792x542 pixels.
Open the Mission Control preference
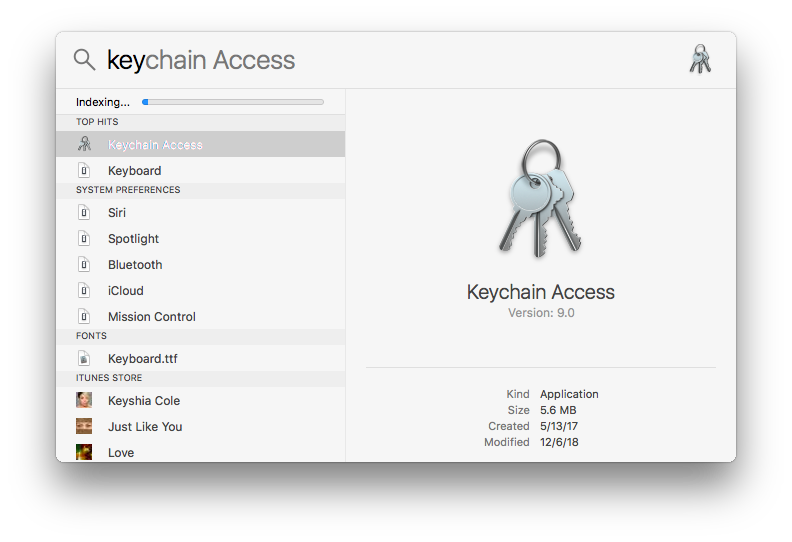point(201,317)
